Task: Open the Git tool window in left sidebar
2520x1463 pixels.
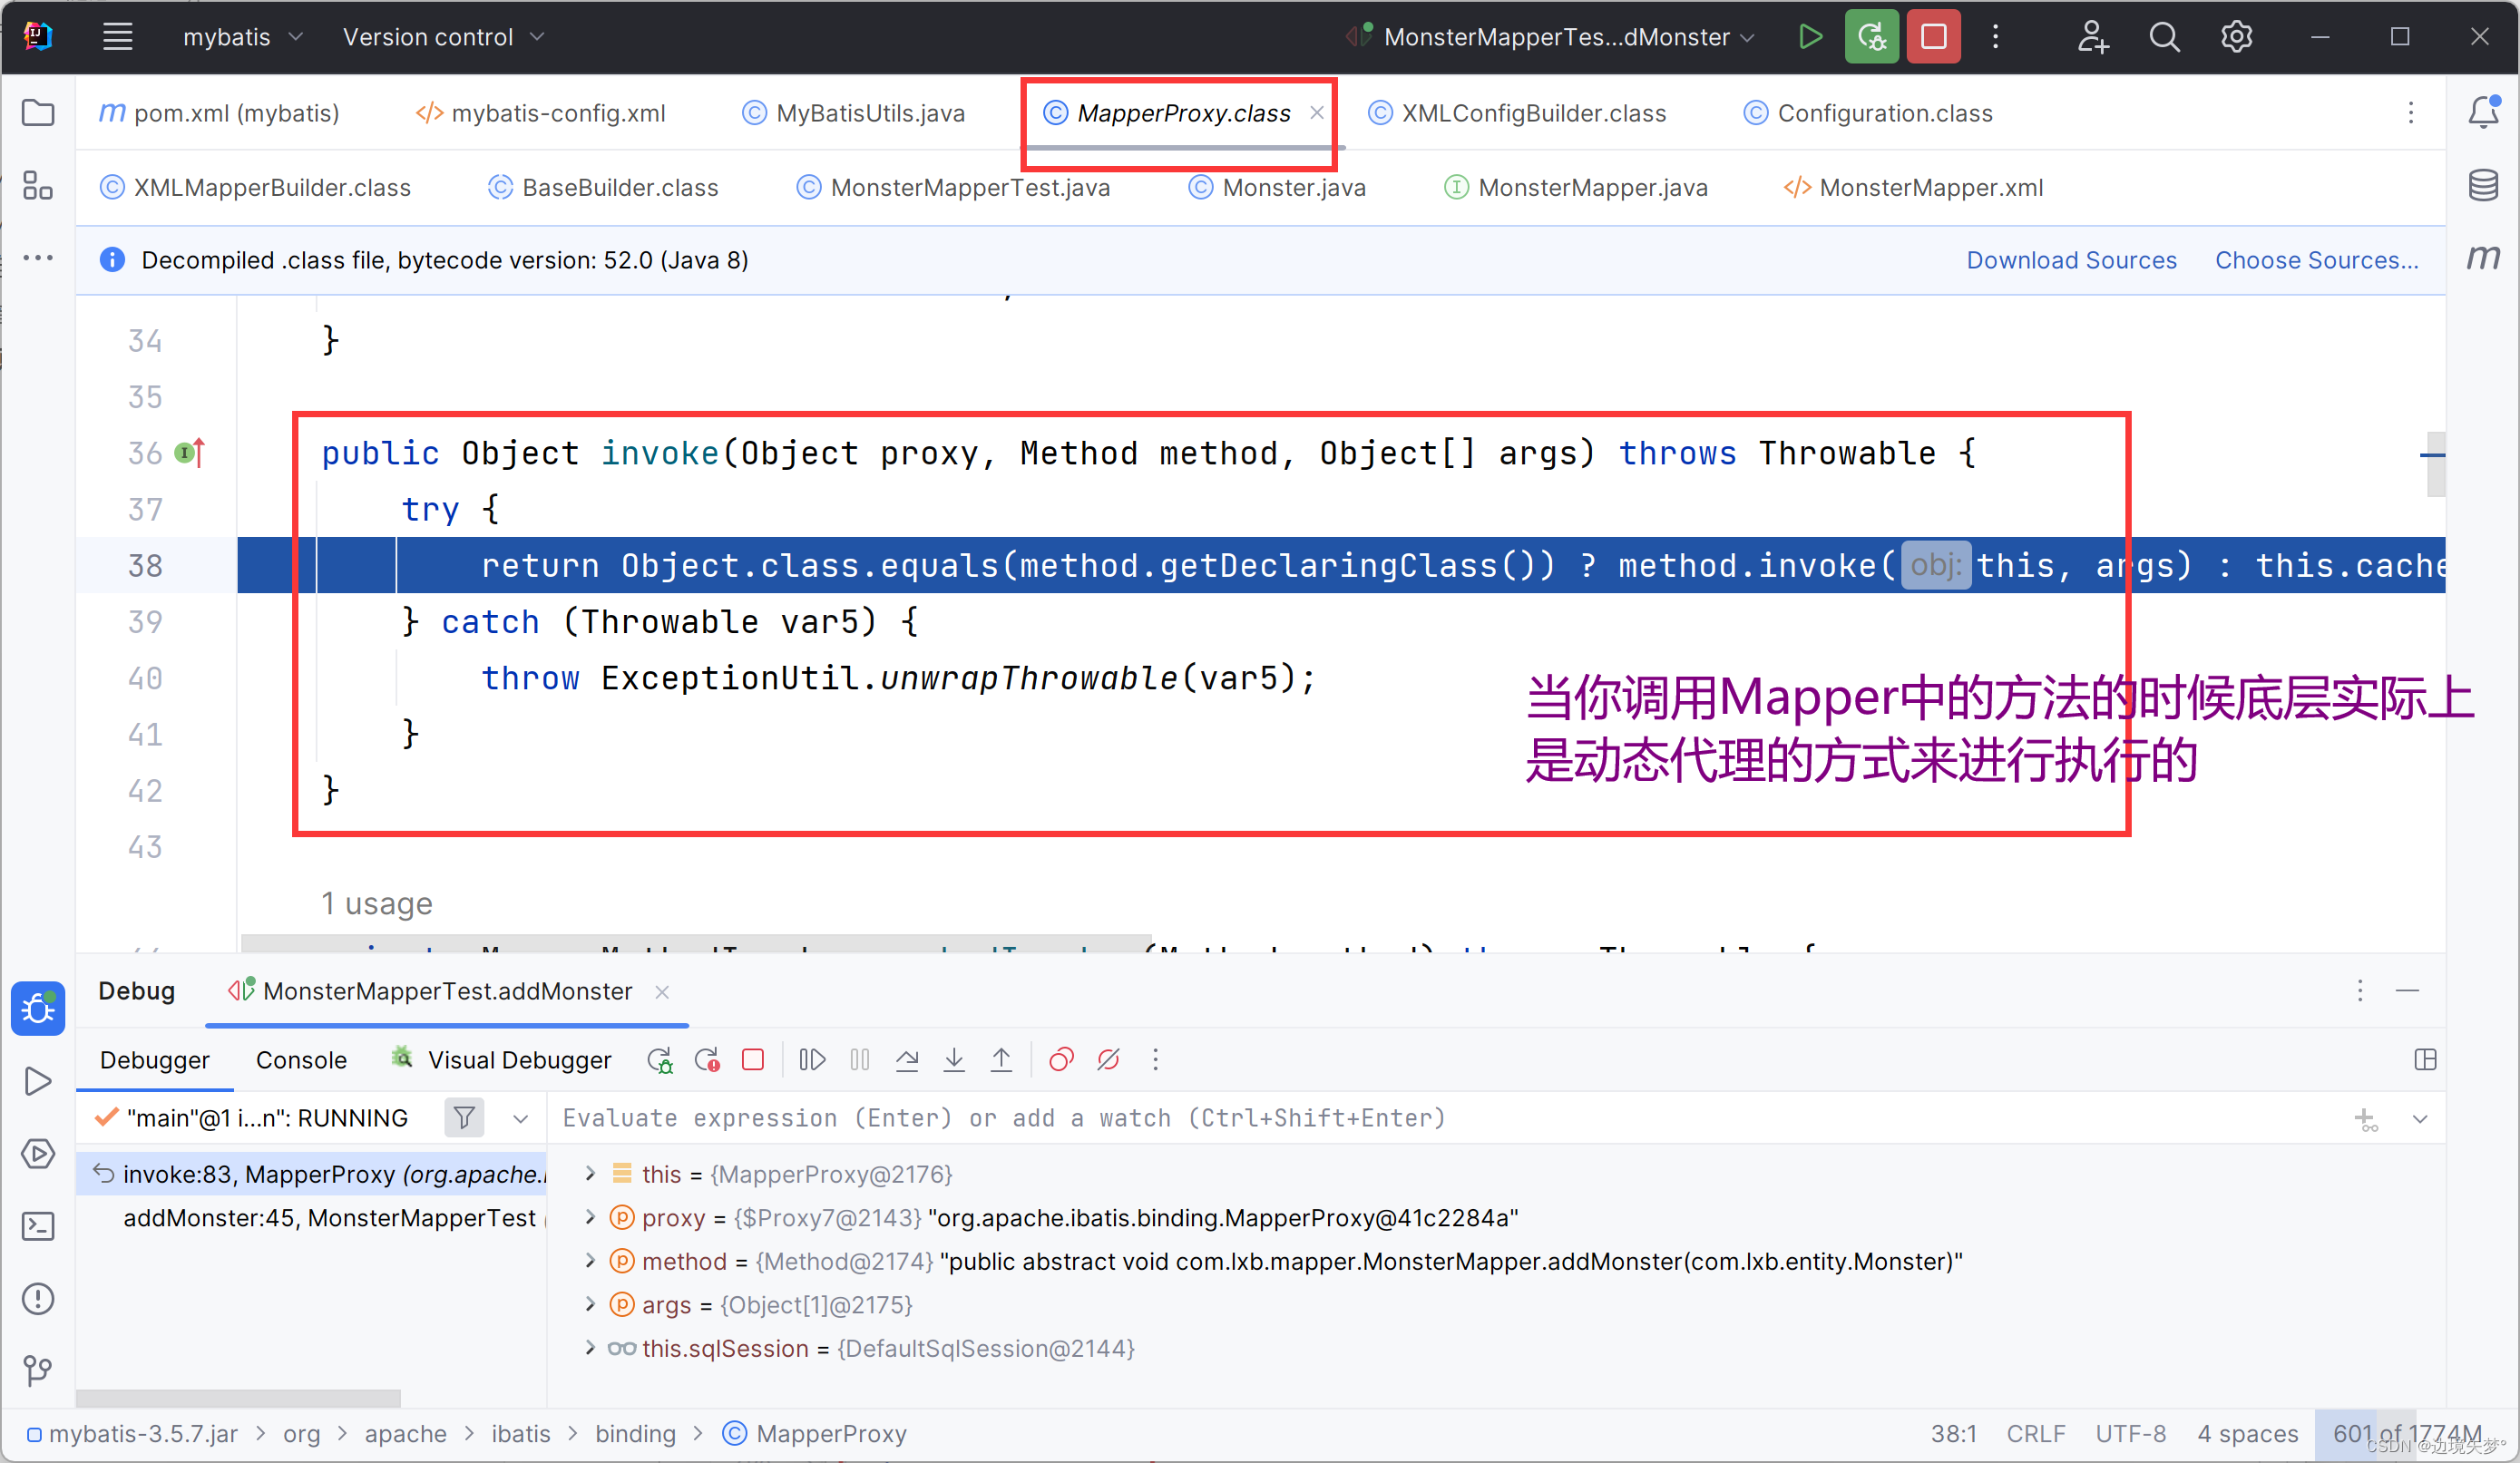Action: click(38, 1370)
